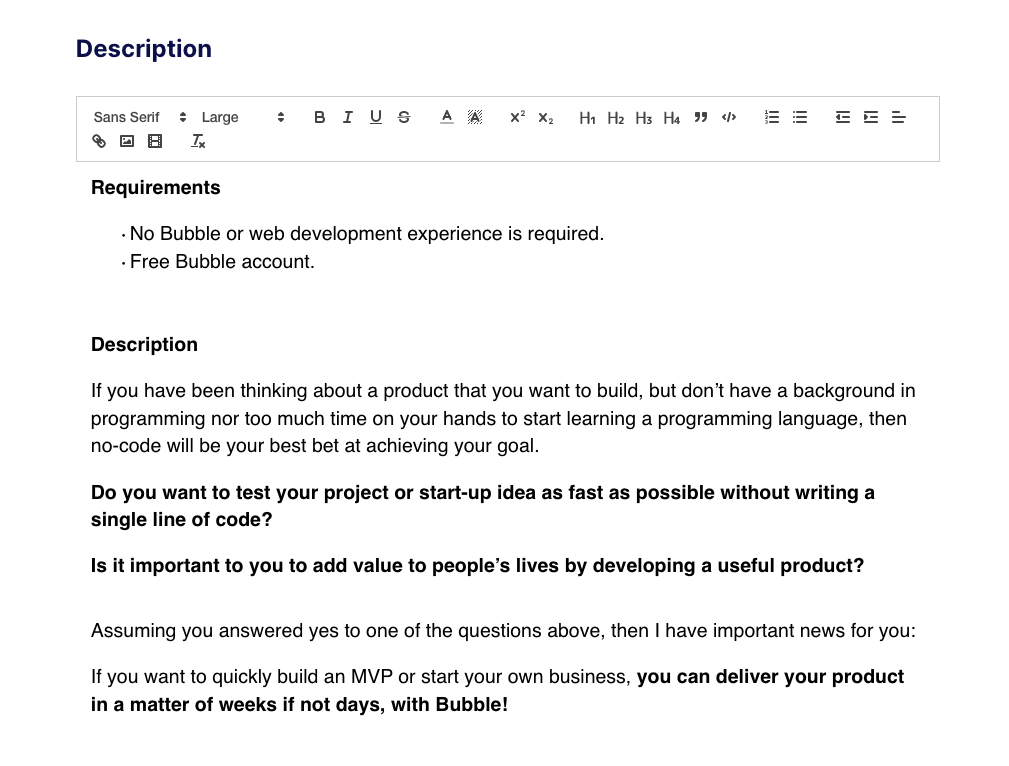The height and width of the screenshot is (766, 1009).
Task: Insert a video
Action: pos(155,141)
